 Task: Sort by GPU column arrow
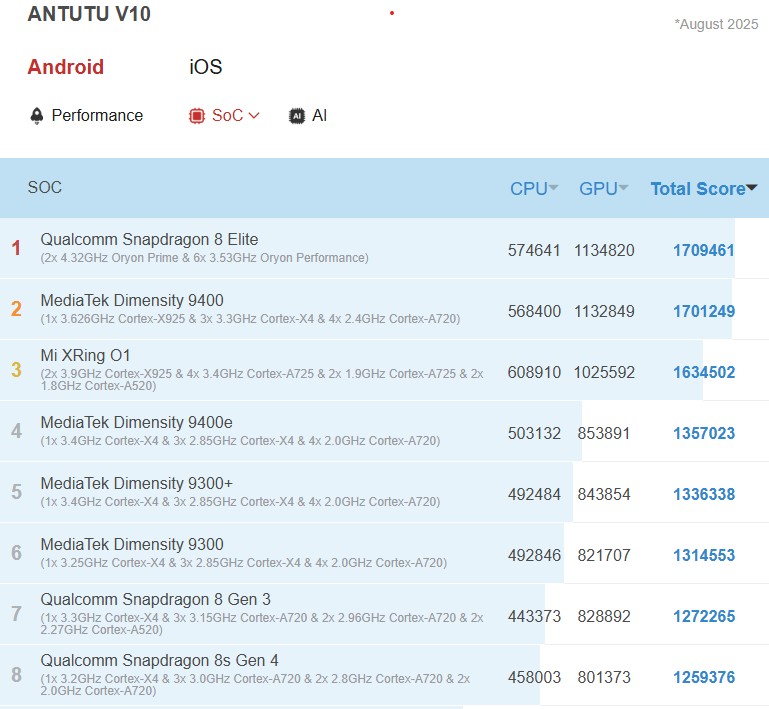coord(623,188)
